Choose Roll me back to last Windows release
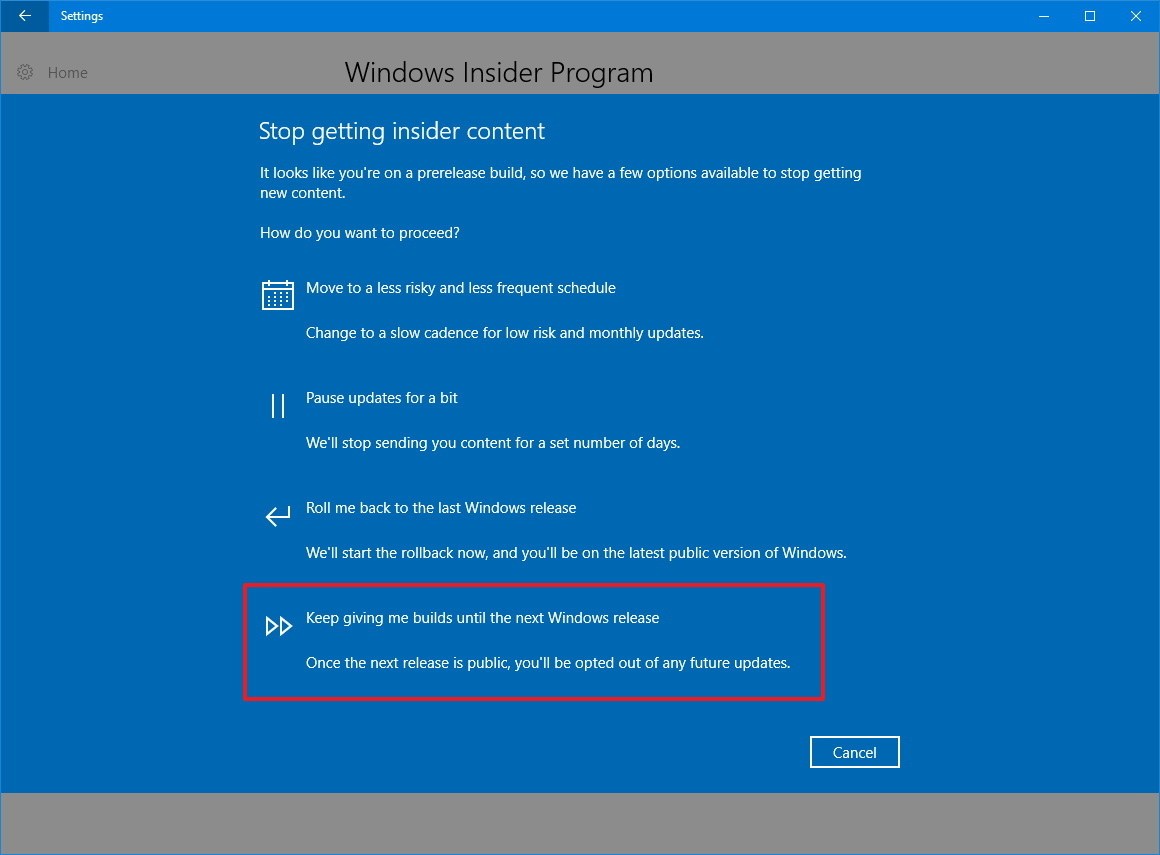Viewport: 1160px width, 855px height. tap(441, 508)
